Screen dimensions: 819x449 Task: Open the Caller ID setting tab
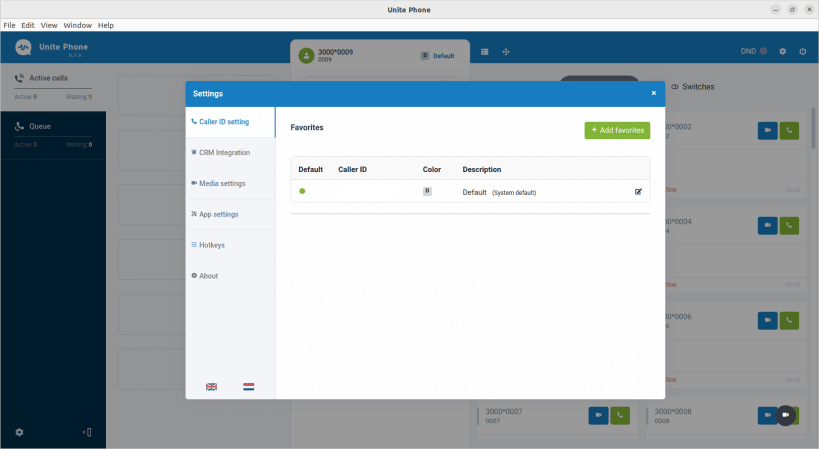230,122
